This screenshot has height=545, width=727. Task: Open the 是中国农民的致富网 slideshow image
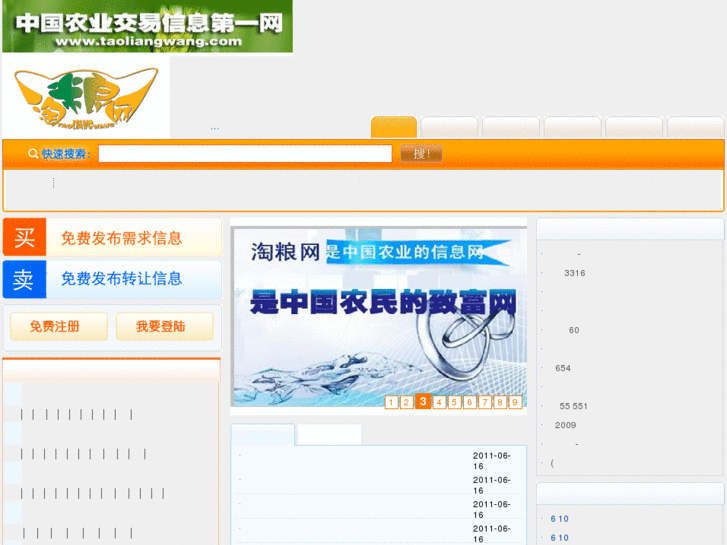point(379,317)
